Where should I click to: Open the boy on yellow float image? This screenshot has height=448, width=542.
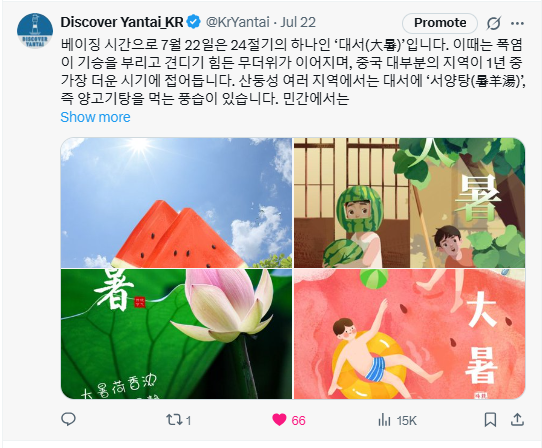coord(409,334)
